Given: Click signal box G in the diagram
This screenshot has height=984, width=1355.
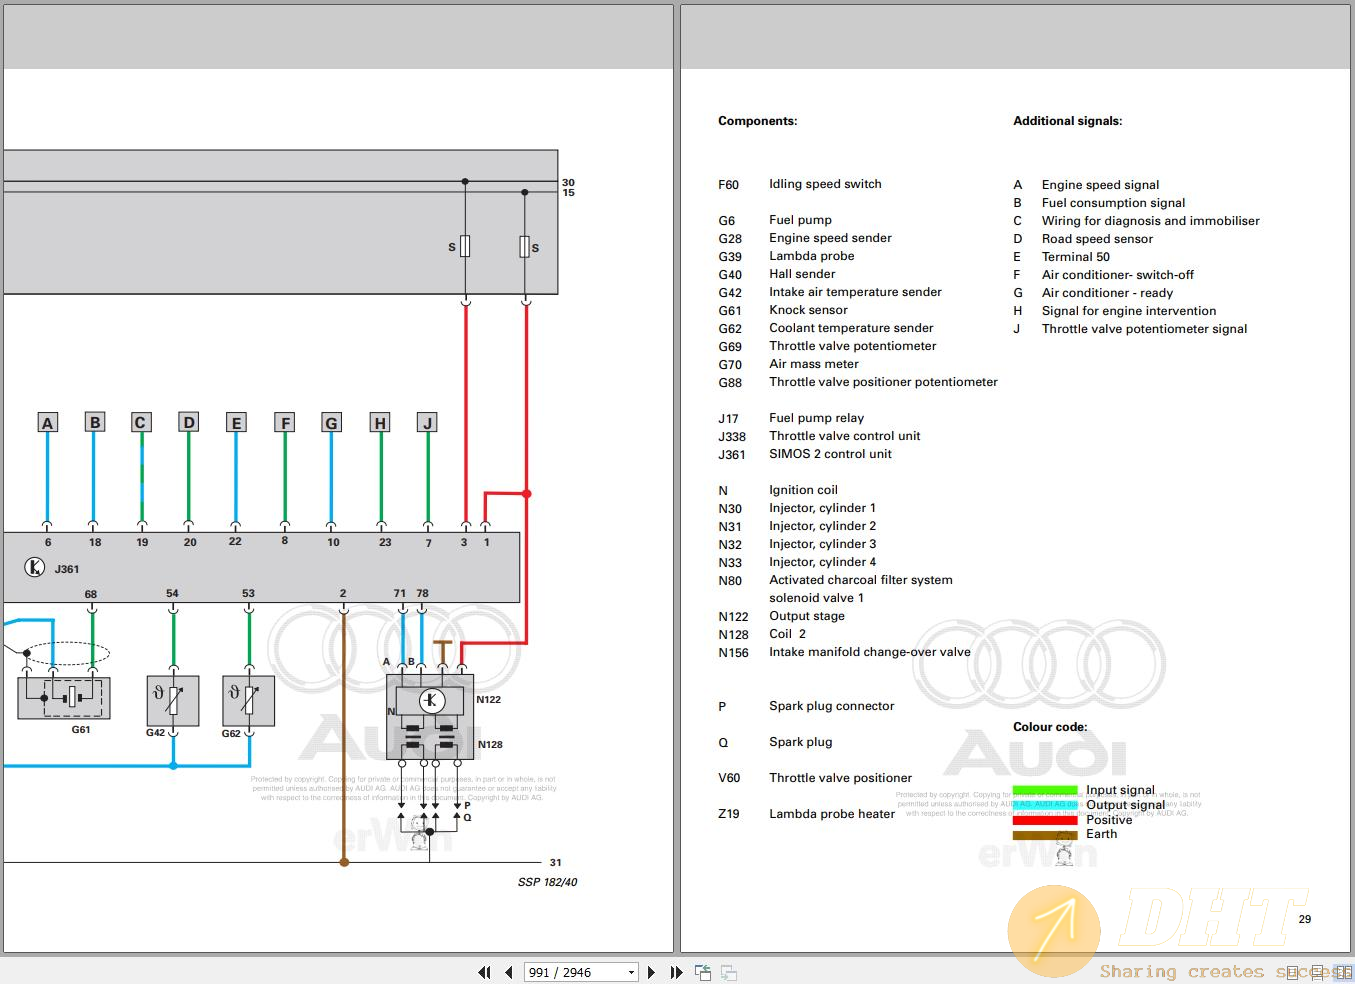Looking at the screenshot, I should point(331,423).
